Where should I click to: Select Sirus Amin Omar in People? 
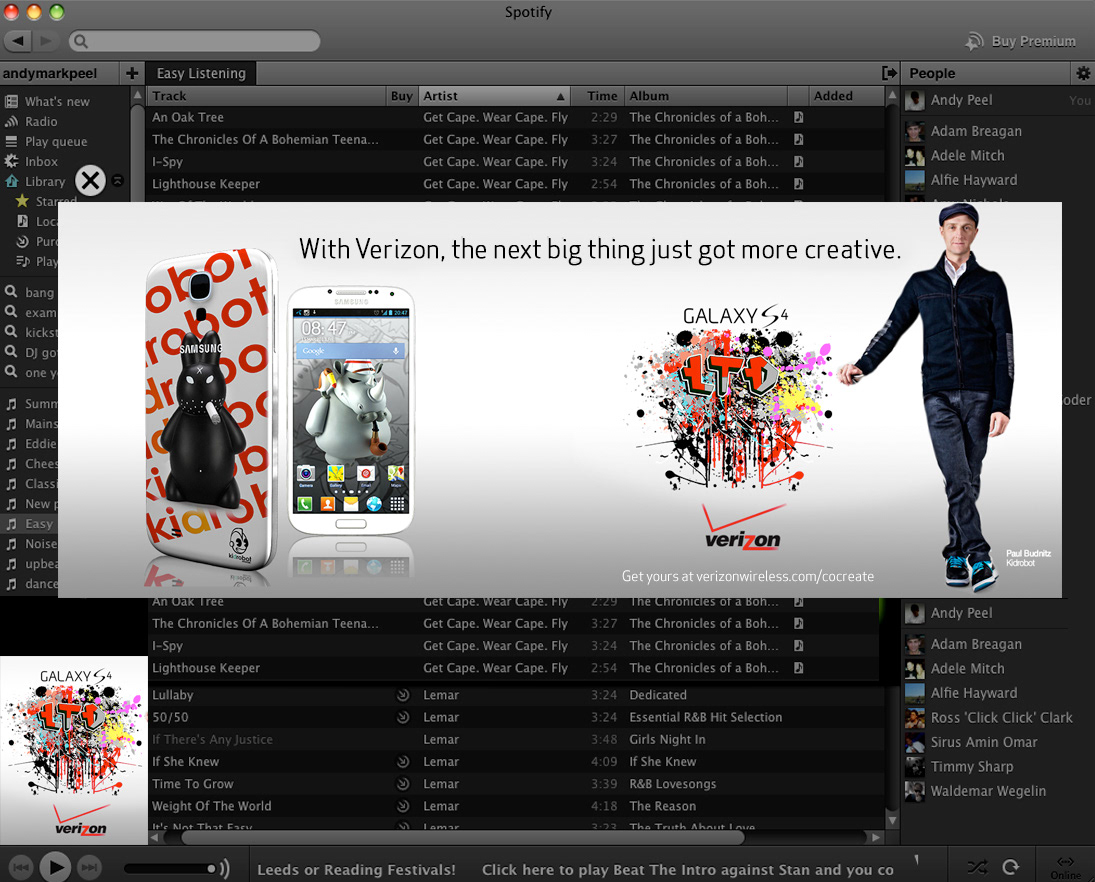coord(983,742)
